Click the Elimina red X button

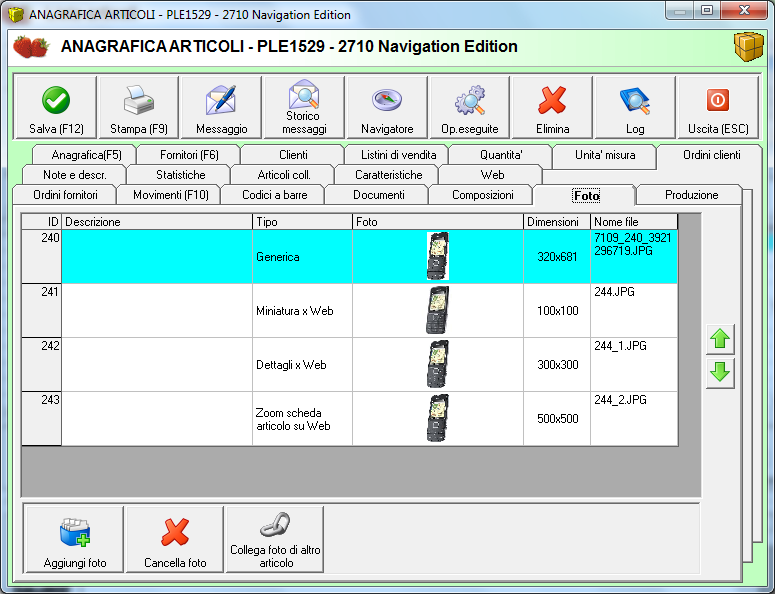(552, 107)
